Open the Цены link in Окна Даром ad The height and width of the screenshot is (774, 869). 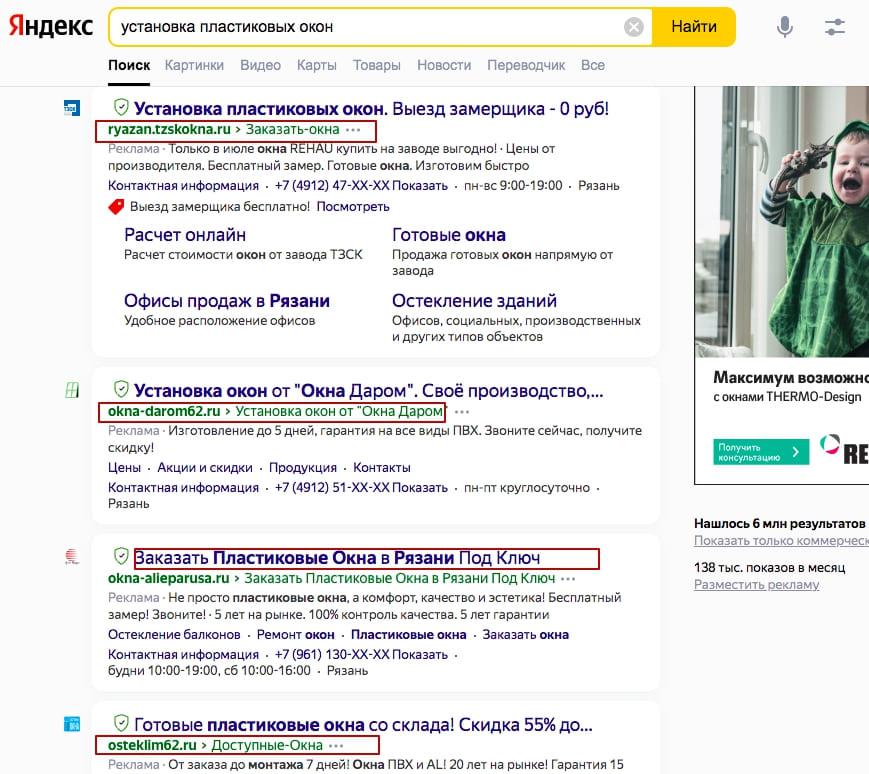click(x=124, y=468)
